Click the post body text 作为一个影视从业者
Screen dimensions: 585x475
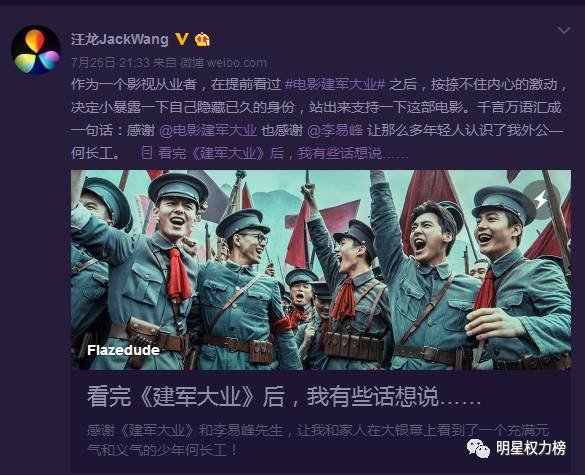click(x=134, y=85)
